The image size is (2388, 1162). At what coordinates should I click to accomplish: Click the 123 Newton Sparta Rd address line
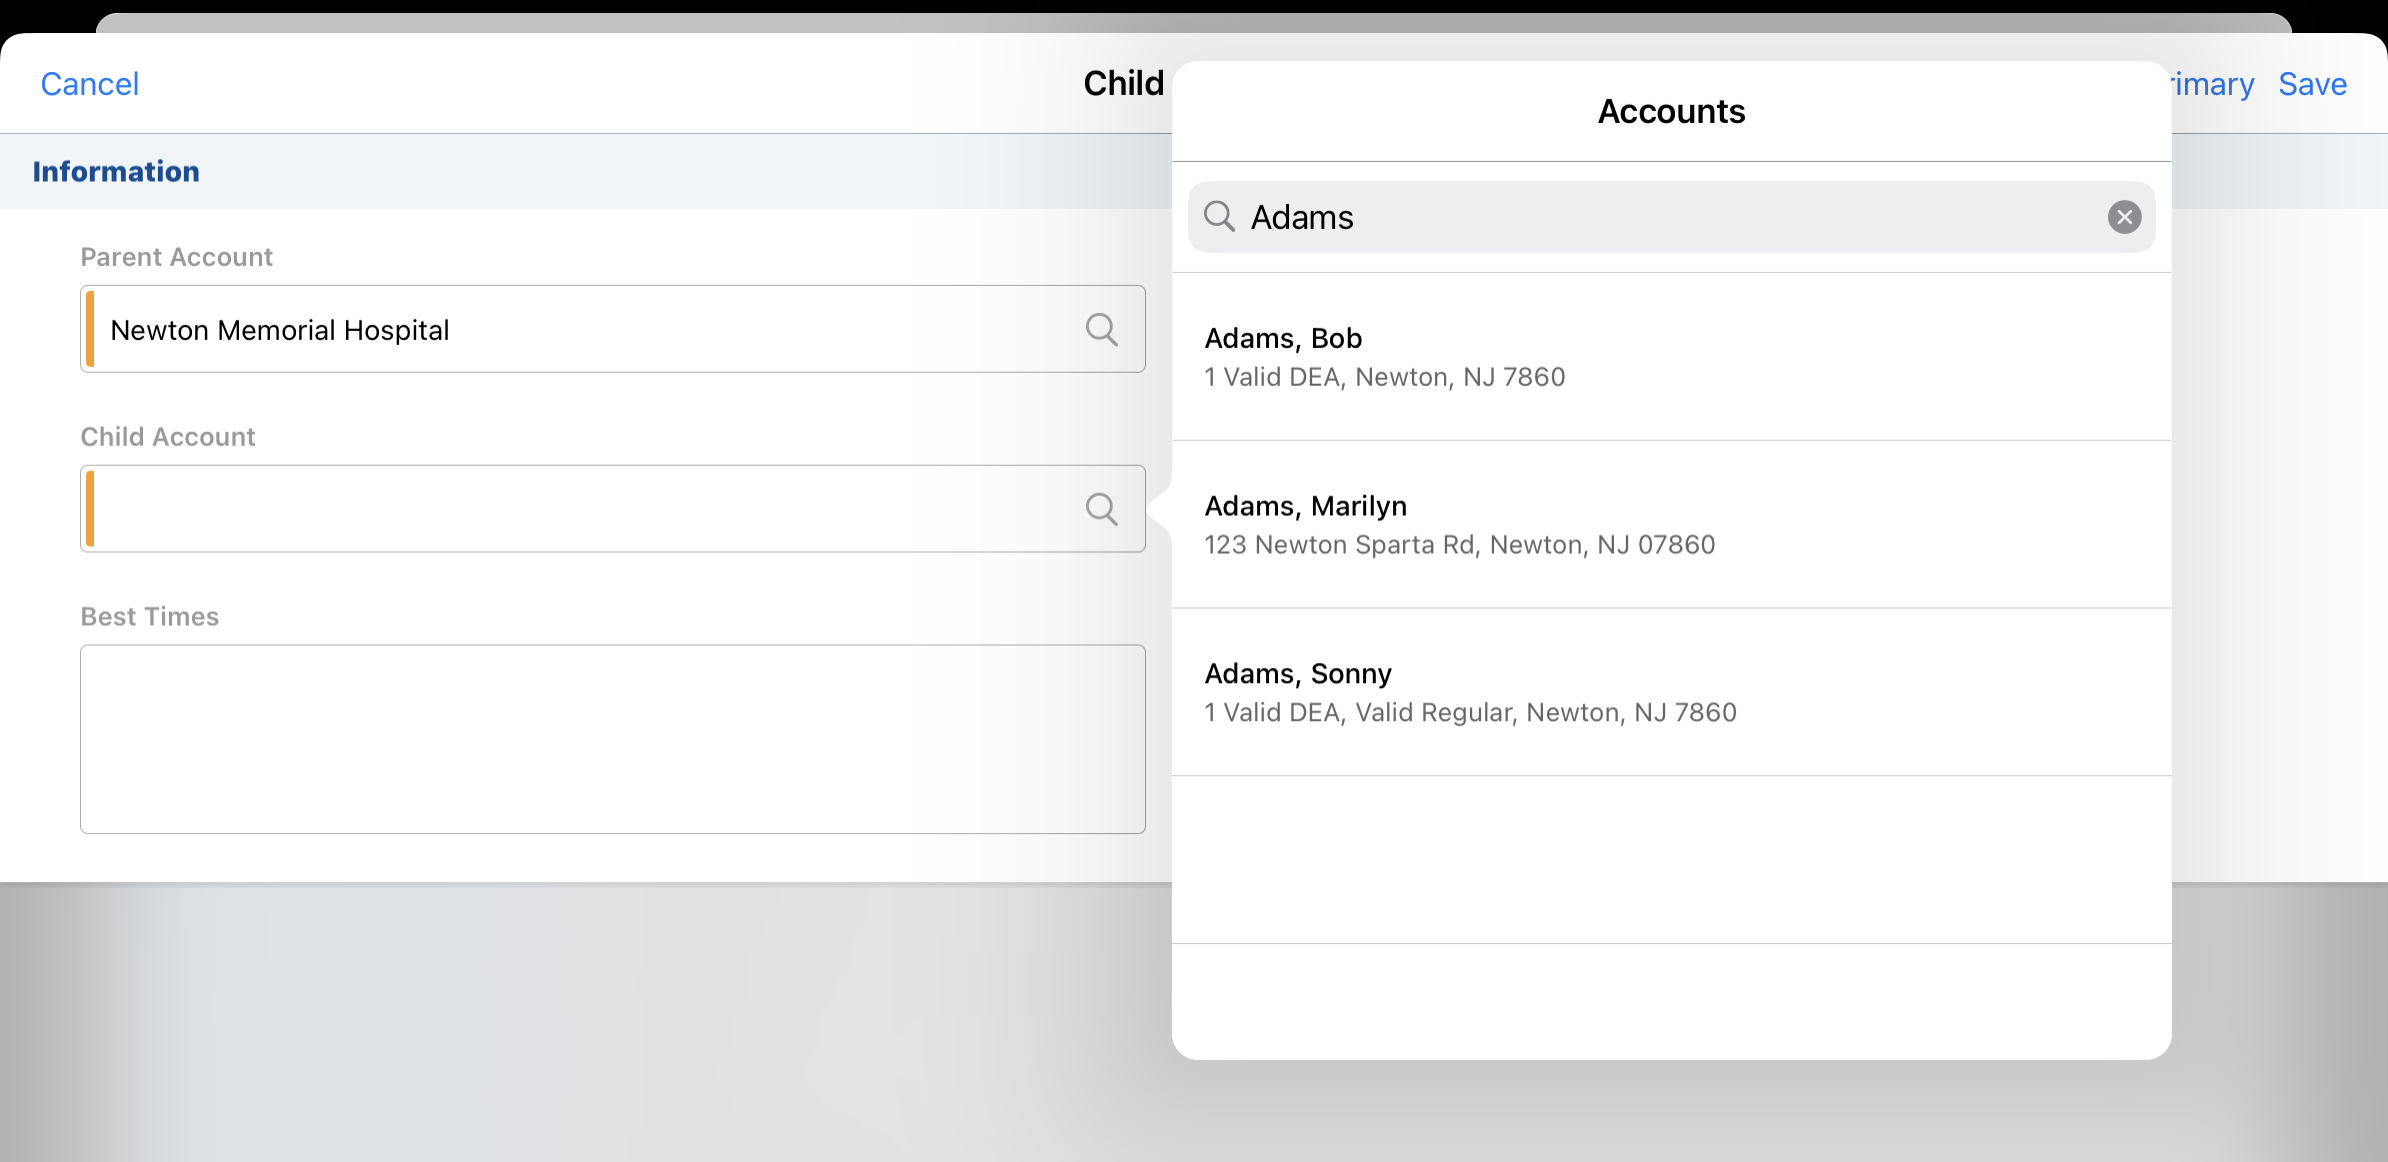click(1459, 545)
